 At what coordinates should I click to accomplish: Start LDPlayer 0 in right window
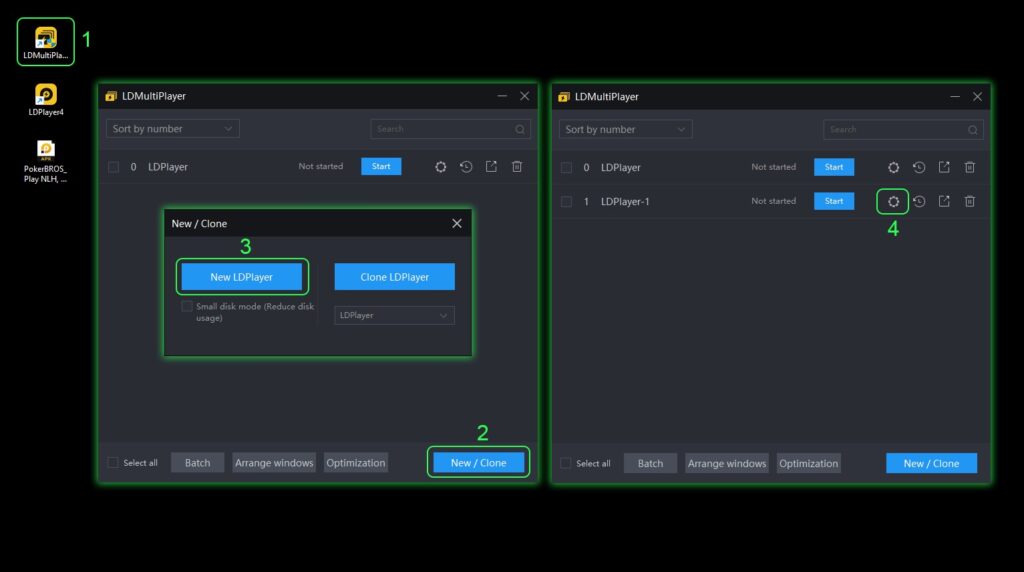coord(834,167)
